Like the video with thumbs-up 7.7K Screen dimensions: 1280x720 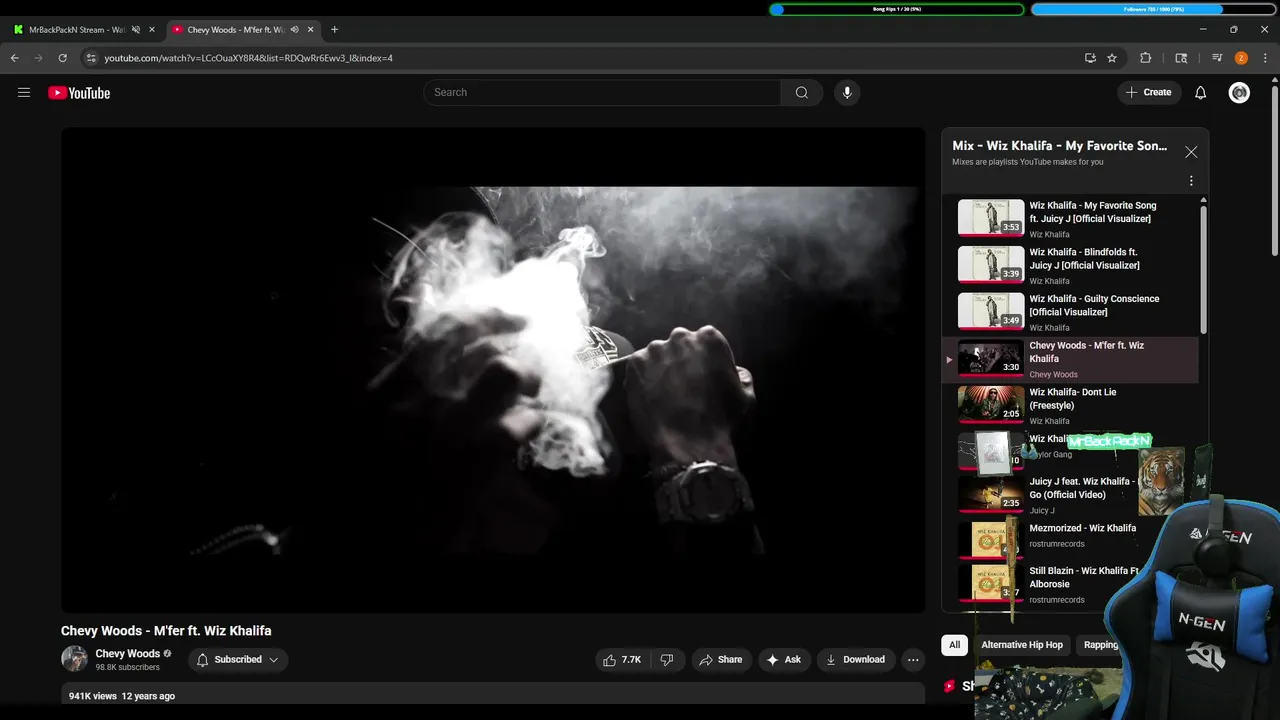pyautogui.click(x=621, y=660)
